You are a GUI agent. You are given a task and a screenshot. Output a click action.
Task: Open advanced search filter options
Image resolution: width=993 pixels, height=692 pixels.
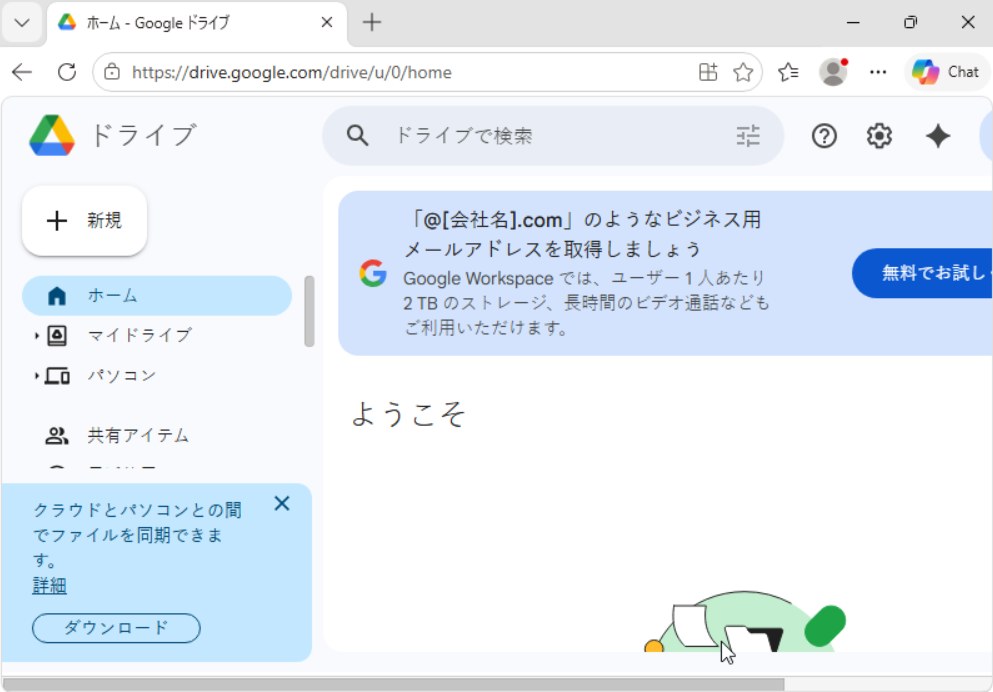tap(747, 135)
